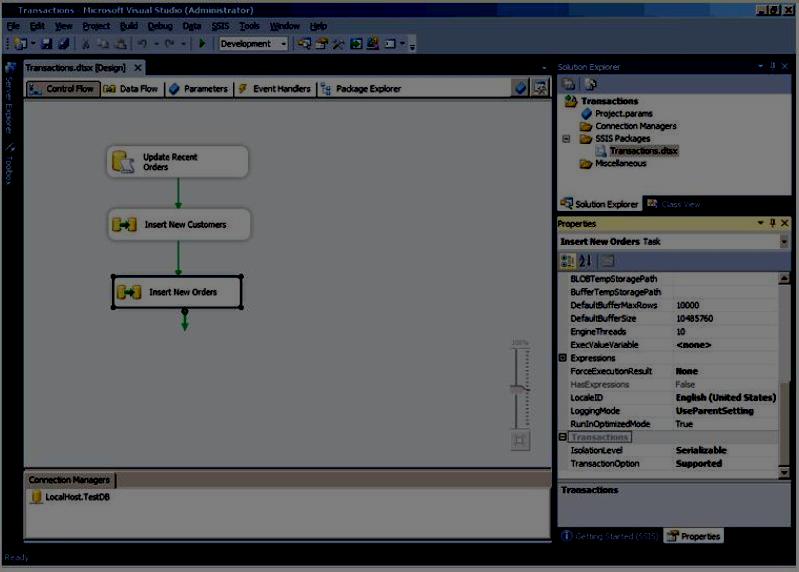Switch to the Parameters tab
The image size is (799, 572).
point(199,89)
